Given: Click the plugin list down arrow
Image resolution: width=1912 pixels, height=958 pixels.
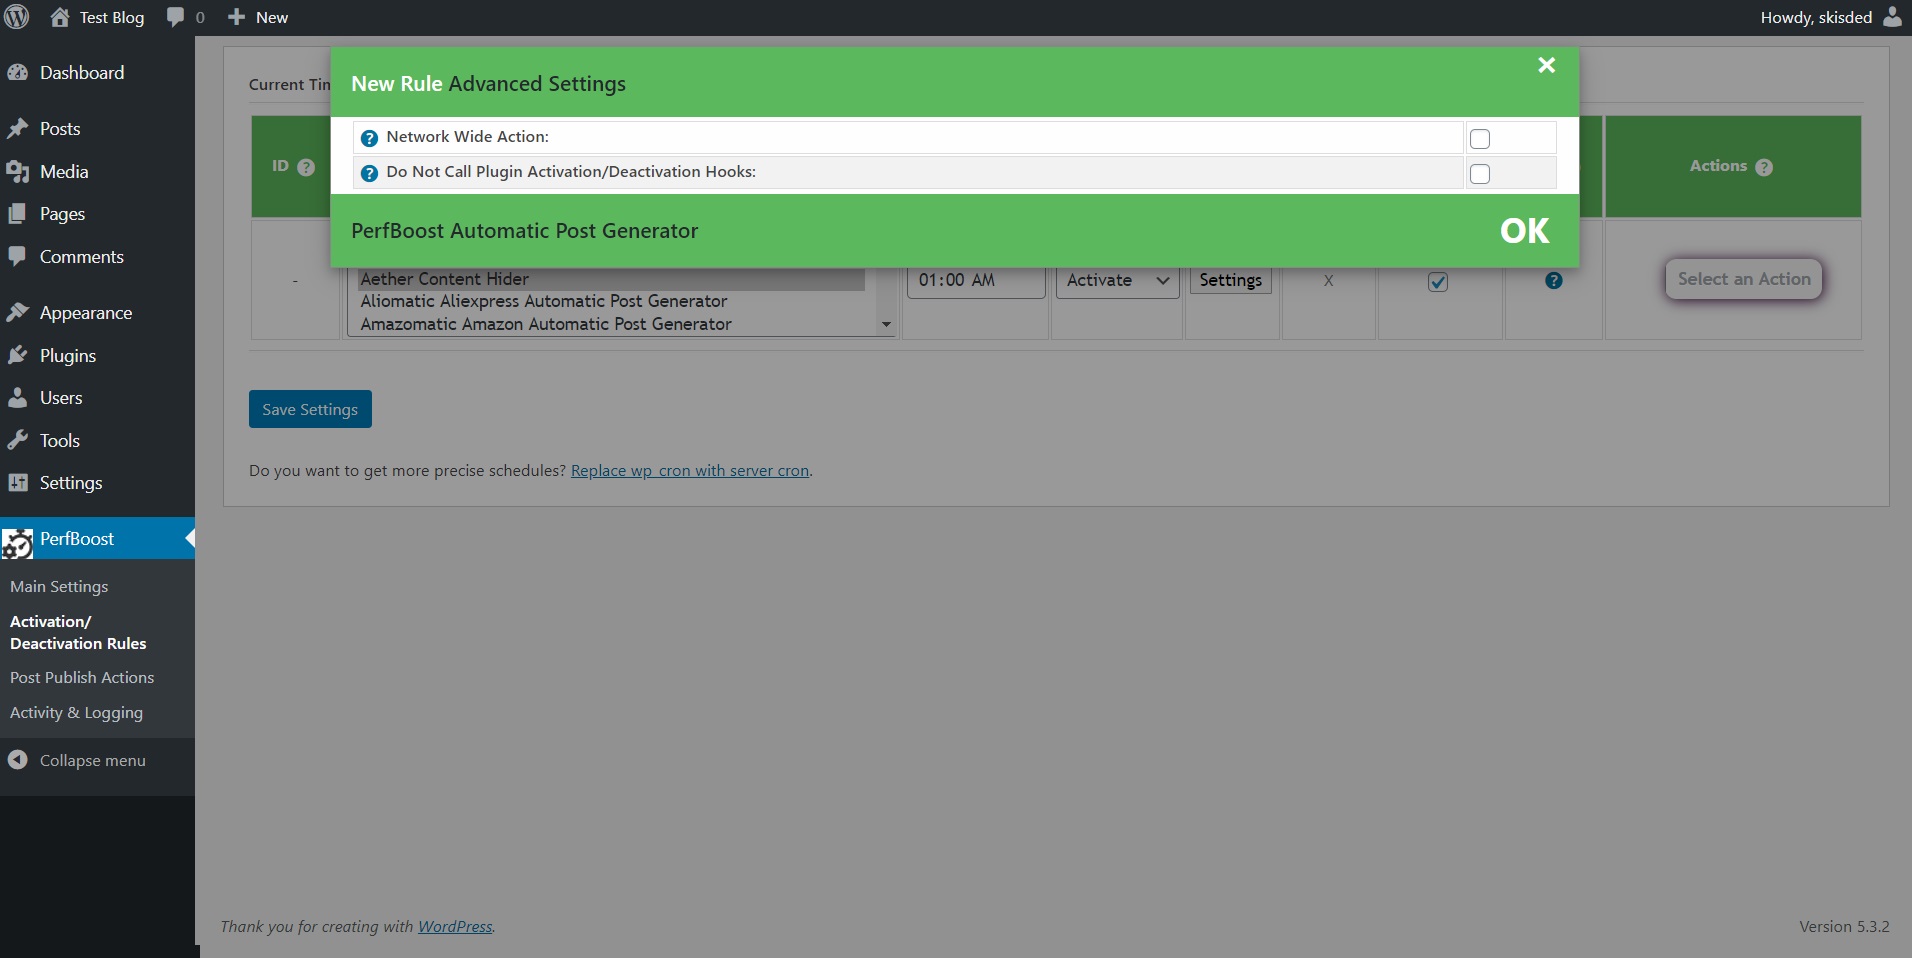Looking at the screenshot, I should point(886,324).
